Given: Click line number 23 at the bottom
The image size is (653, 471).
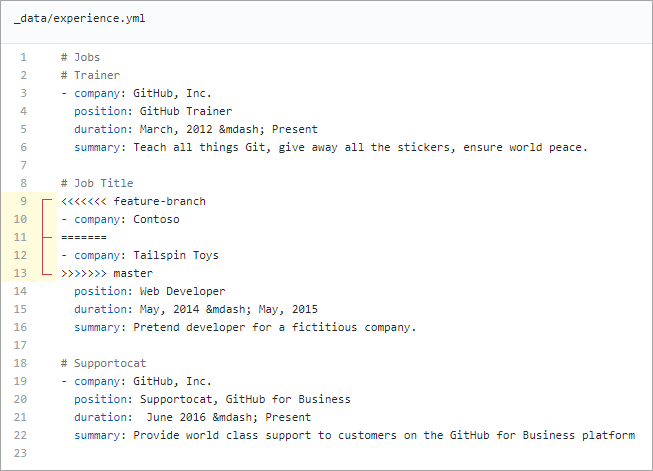Looking at the screenshot, I should [x=21, y=453].
